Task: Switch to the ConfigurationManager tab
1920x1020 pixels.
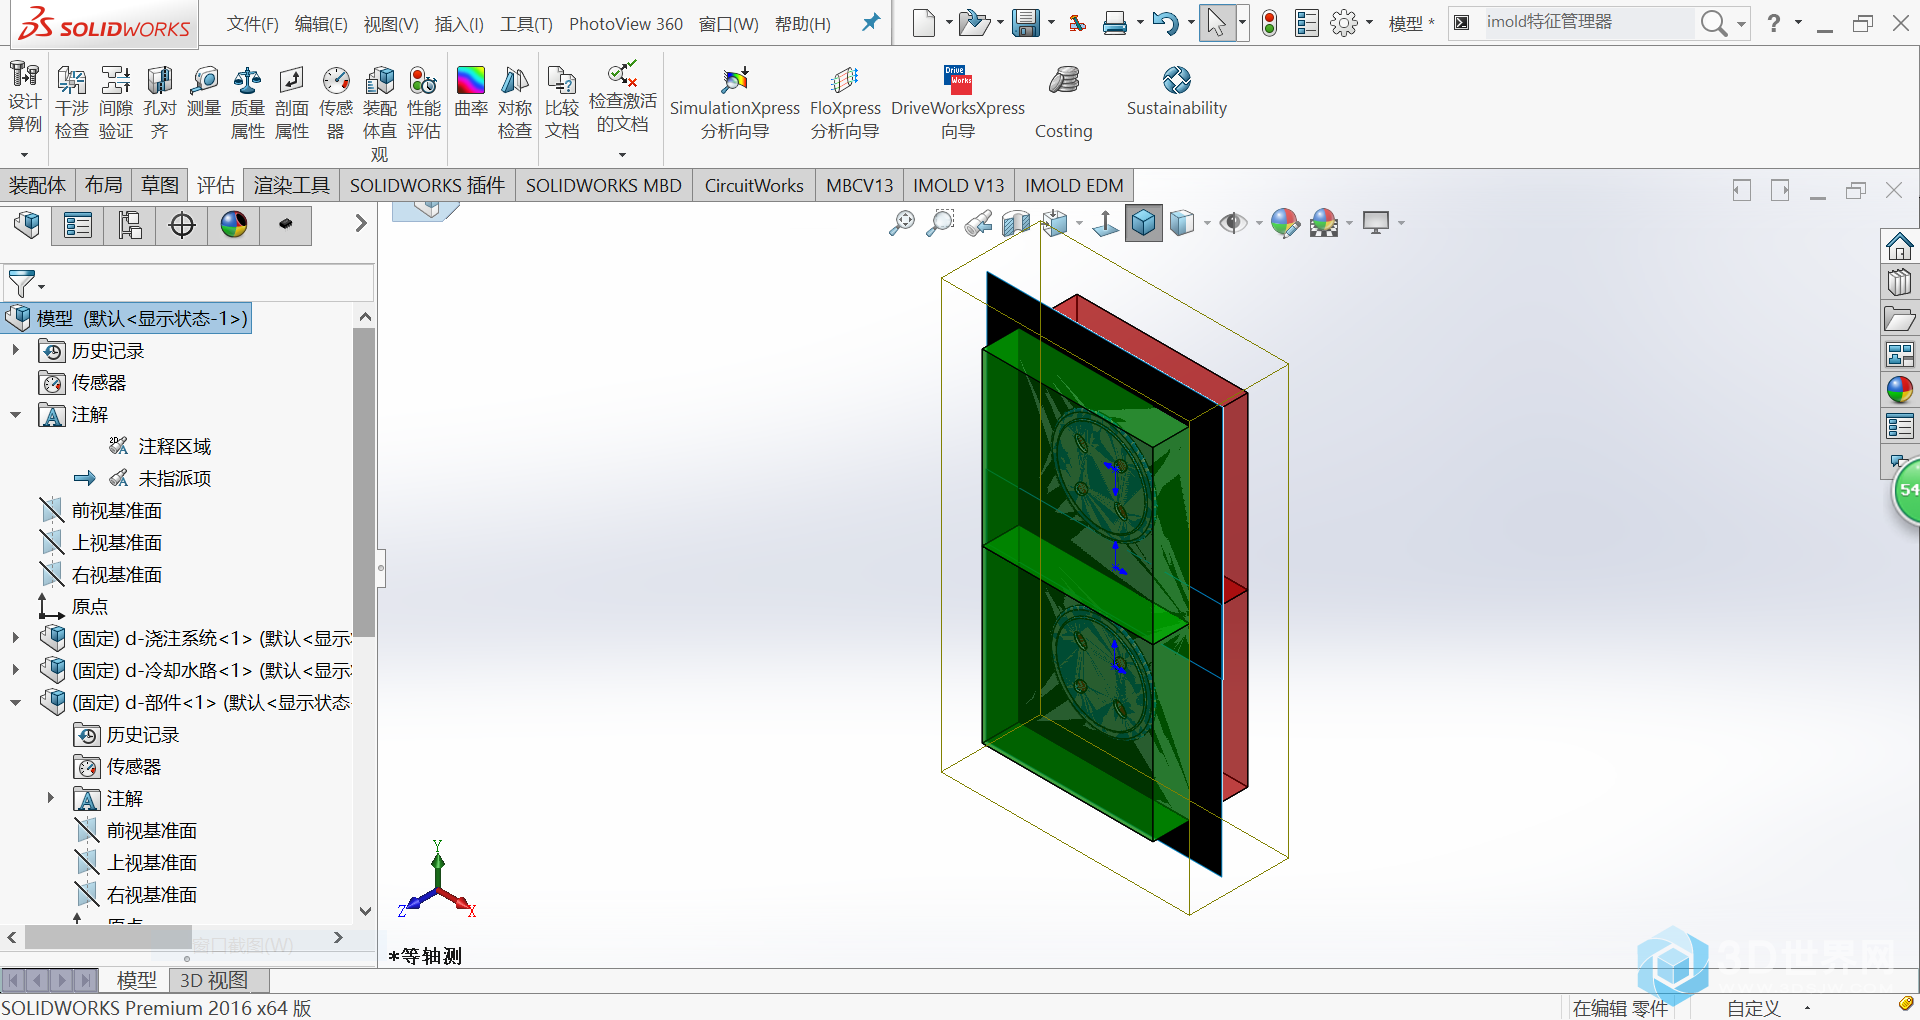Action: pyautogui.click(x=130, y=225)
